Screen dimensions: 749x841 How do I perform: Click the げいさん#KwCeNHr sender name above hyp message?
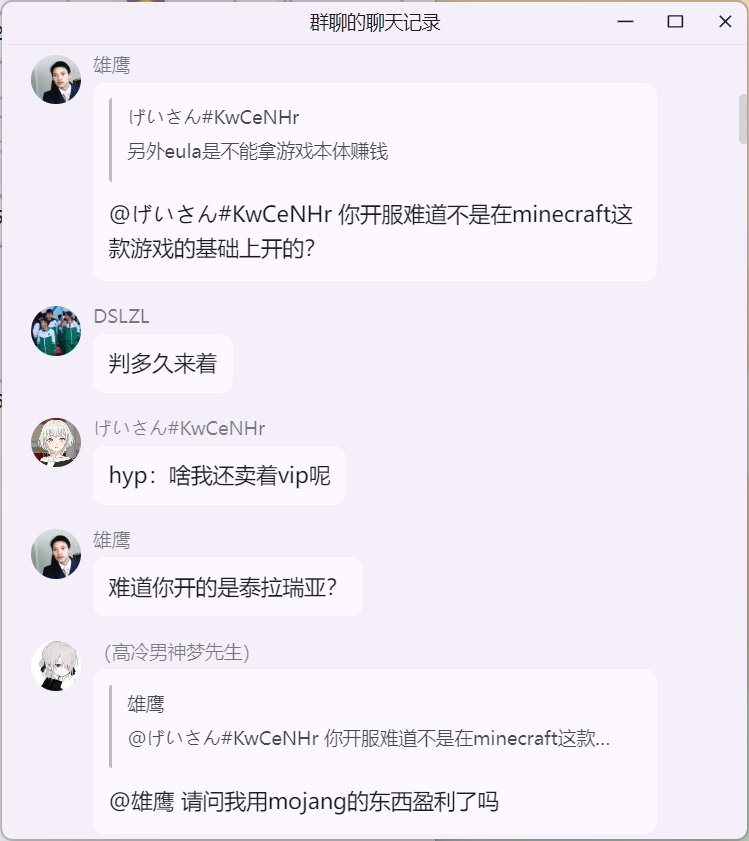(x=179, y=428)
